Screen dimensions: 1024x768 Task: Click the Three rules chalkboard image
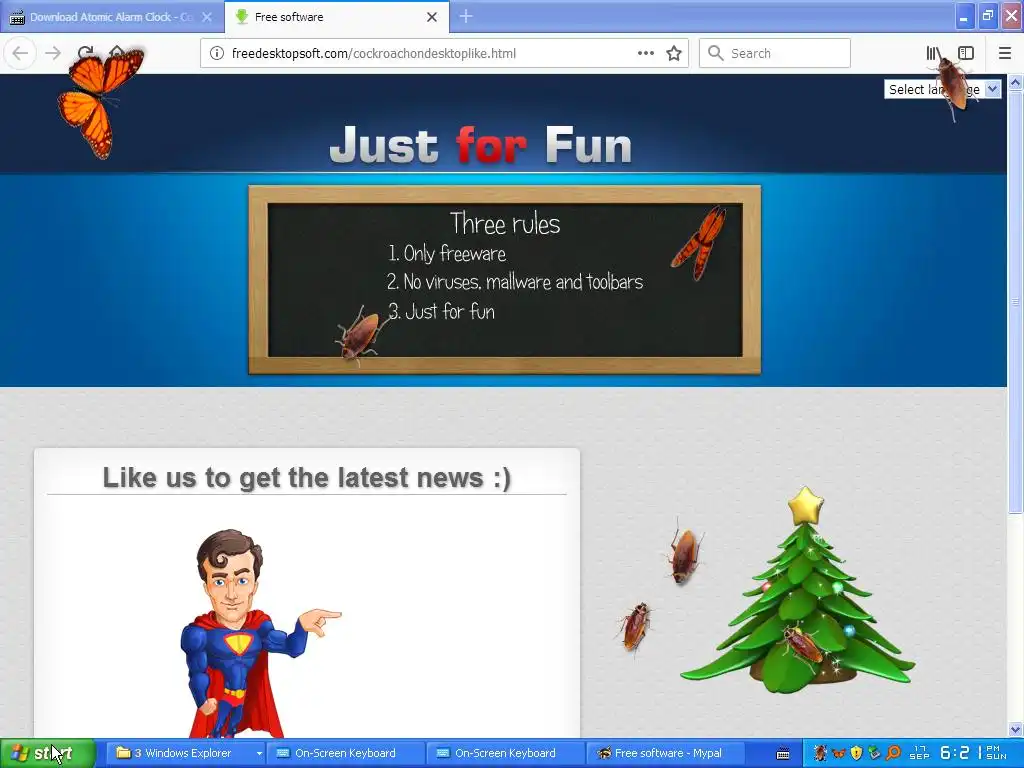tap(504, 280)
